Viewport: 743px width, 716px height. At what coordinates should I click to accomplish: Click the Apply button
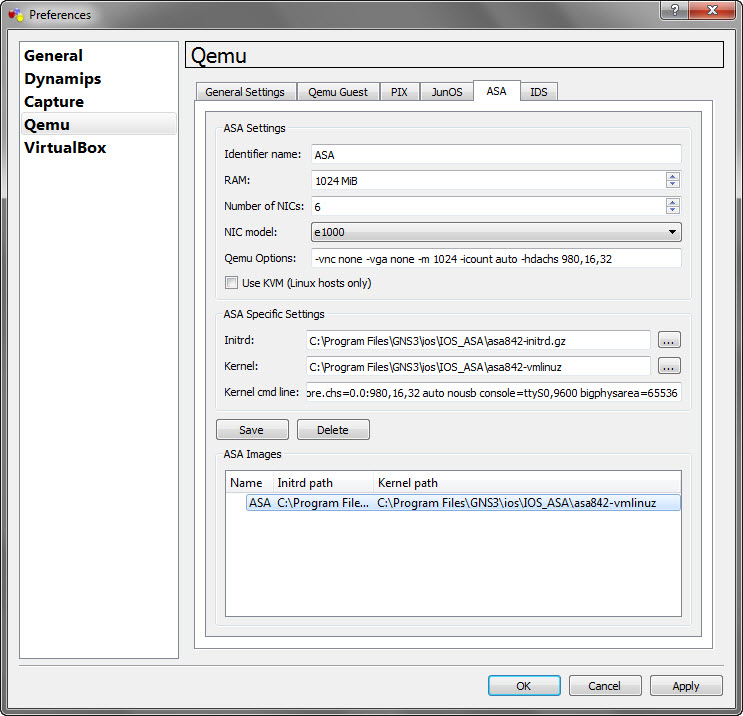(686, 686)
